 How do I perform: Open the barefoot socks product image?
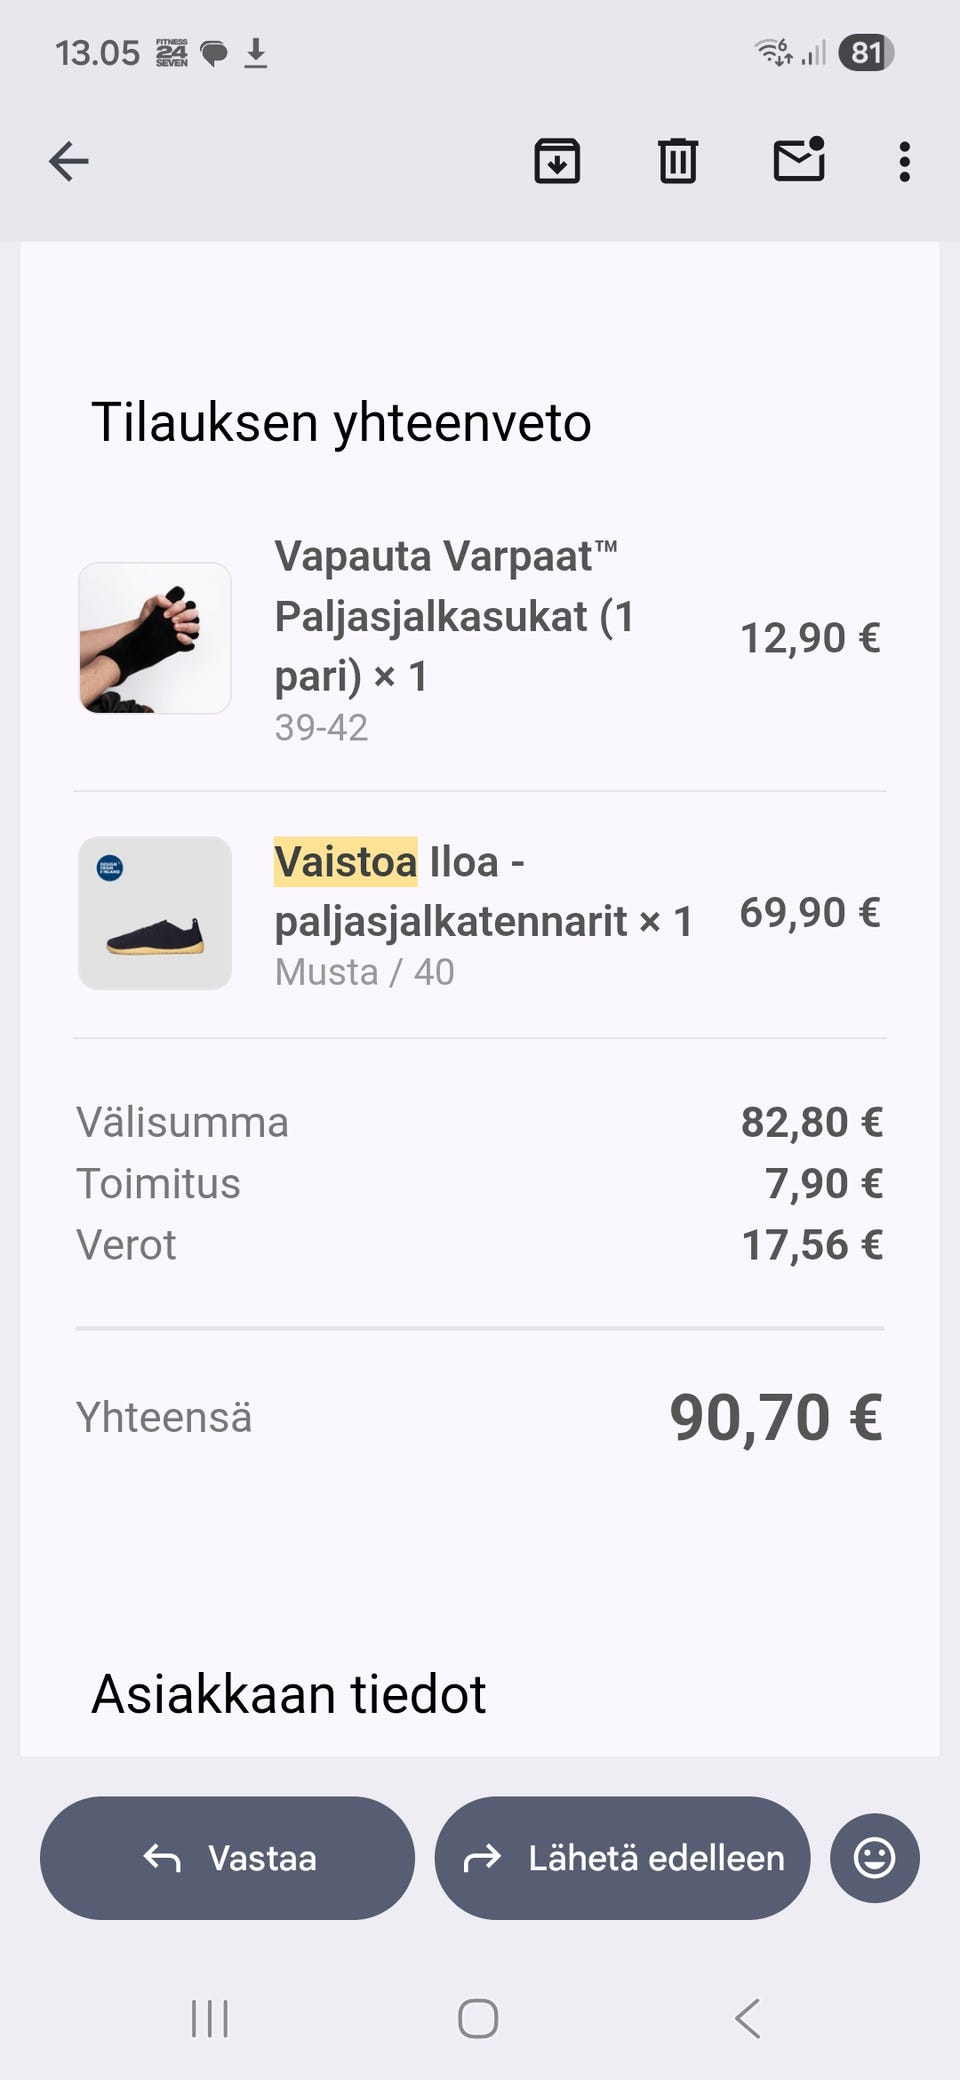pos(155,638)
